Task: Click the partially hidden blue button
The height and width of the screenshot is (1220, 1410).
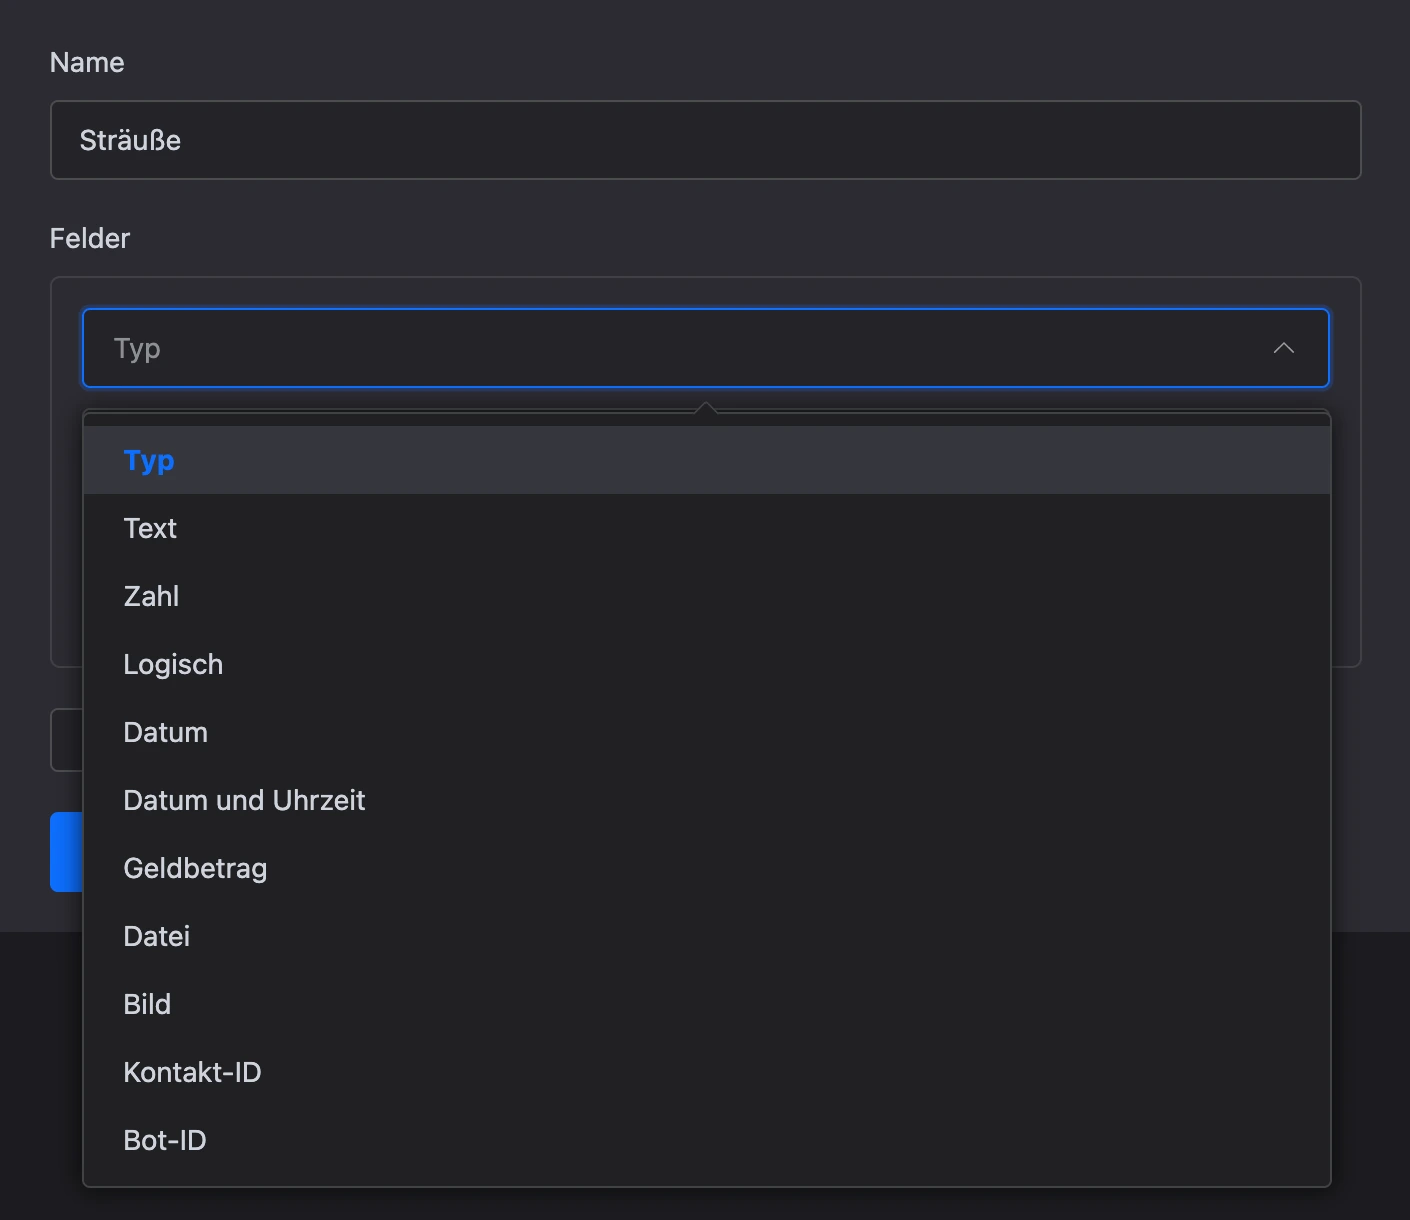Action: click(66, 852)
